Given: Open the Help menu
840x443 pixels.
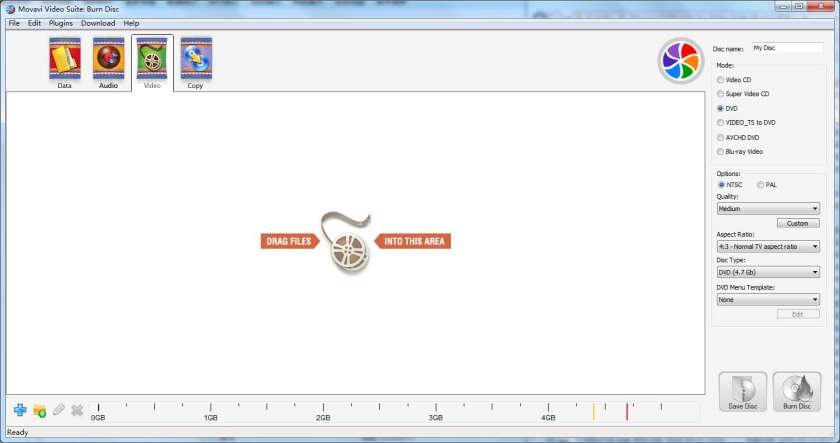Looking at the screenshot, I should [131, 24].
